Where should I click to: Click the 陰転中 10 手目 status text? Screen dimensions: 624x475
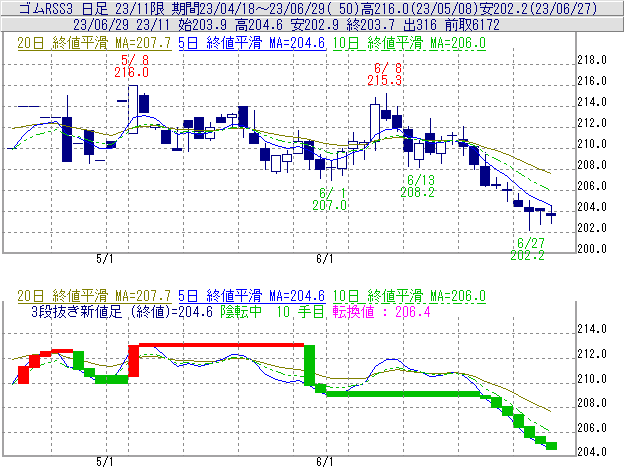coord(273,311)
